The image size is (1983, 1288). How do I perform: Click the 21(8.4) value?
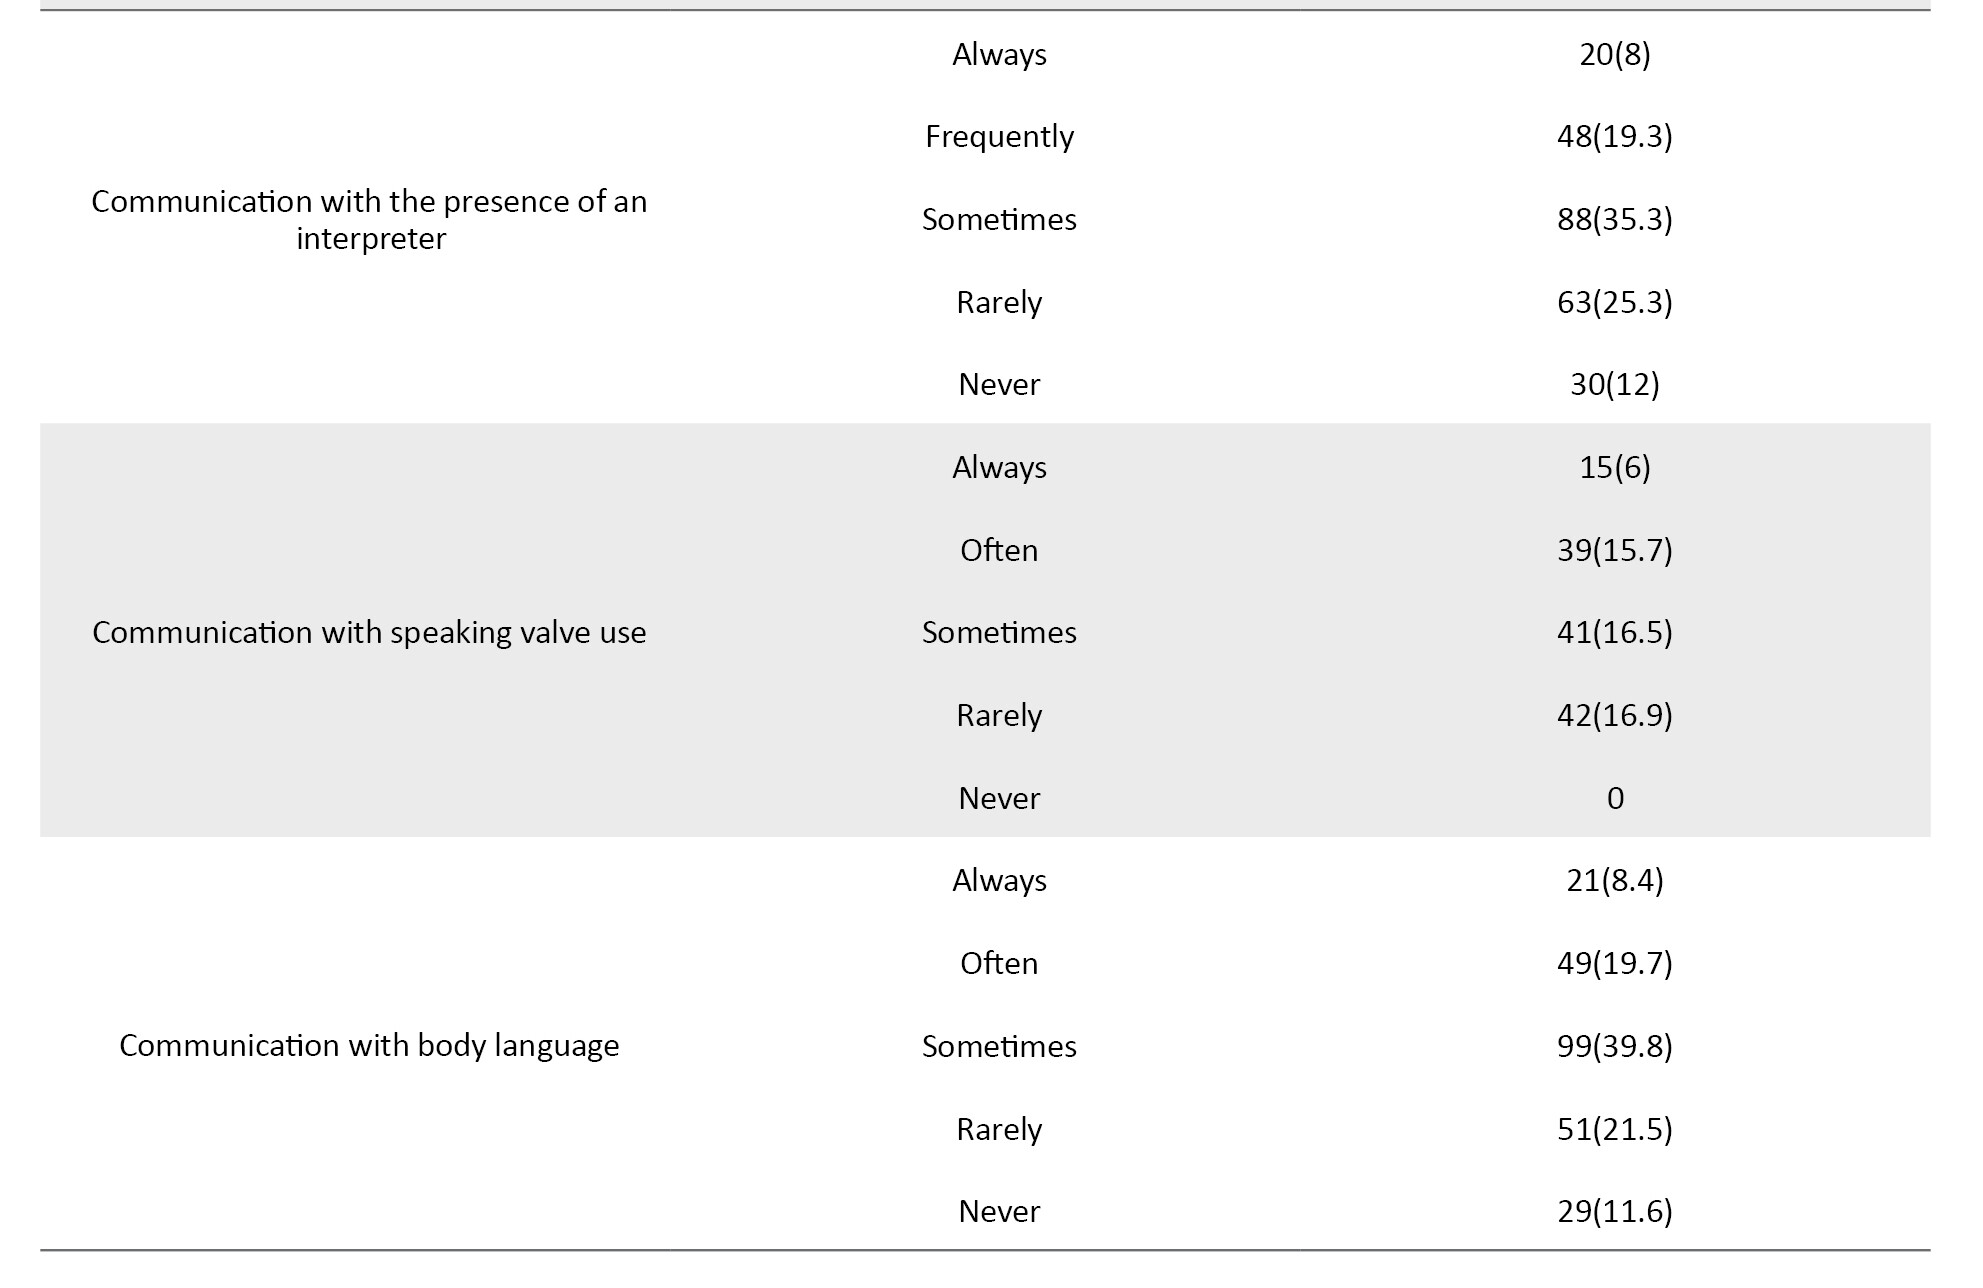click(1614, 881)
